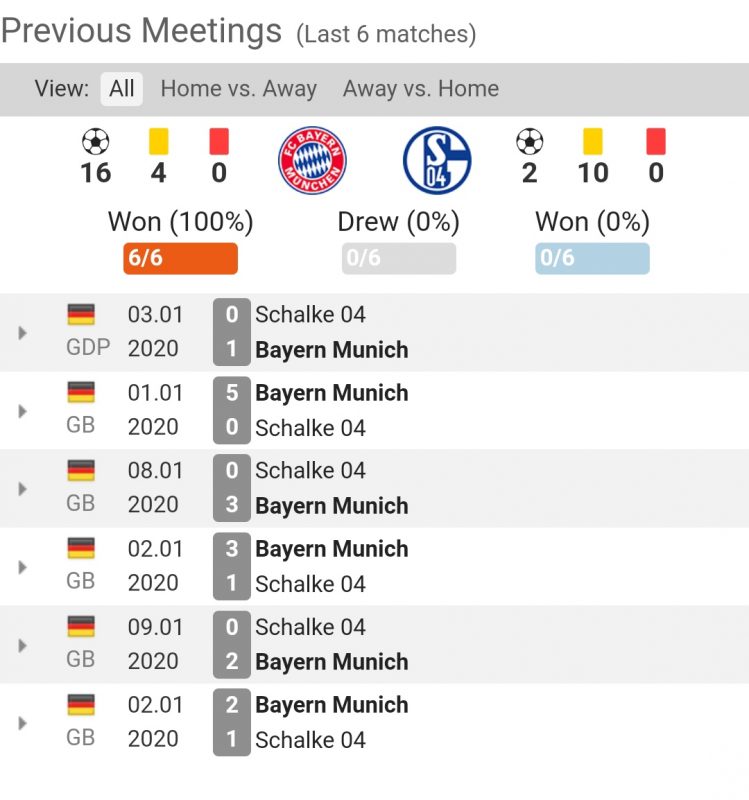
Task: Expand the 08.01 match row arrow
Action: pyautogui.click(x=23, y=489)
